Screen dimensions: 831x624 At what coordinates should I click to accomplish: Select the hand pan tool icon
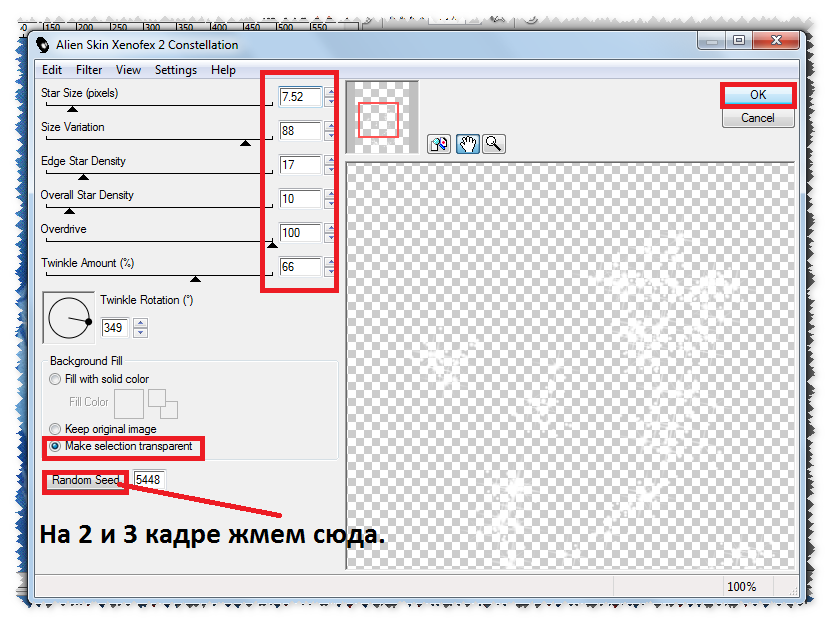pyautogui.click(x=467, y=144)
